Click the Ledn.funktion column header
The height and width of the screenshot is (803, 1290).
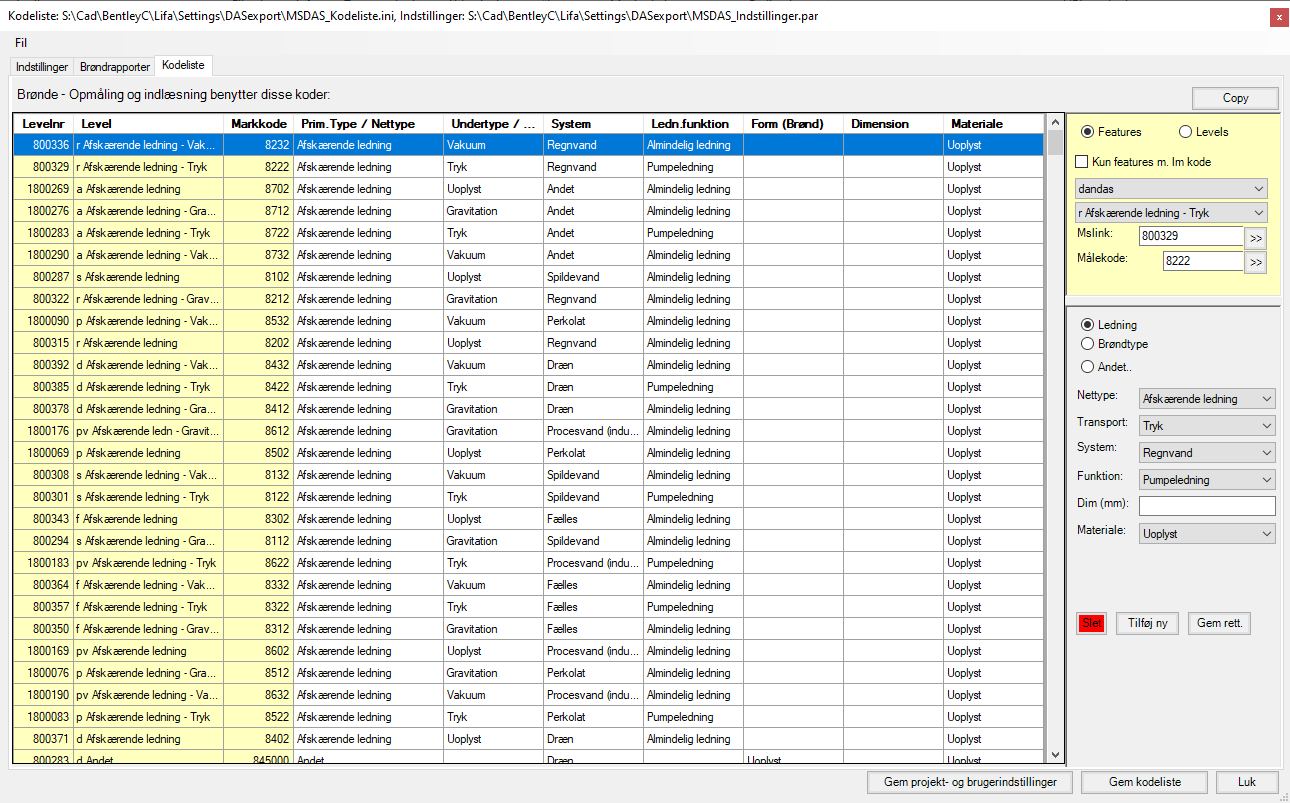(x=693, y=124)
